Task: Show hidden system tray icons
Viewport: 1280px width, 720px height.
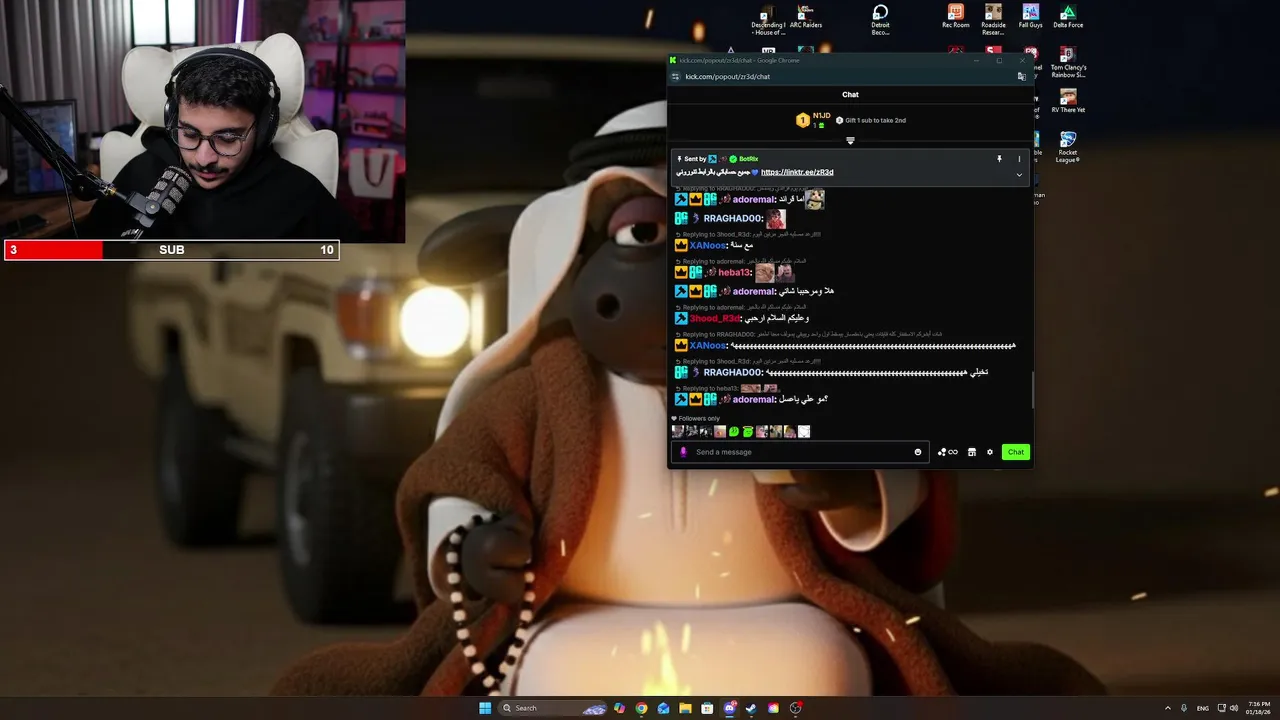Action: pos(1167,708)
